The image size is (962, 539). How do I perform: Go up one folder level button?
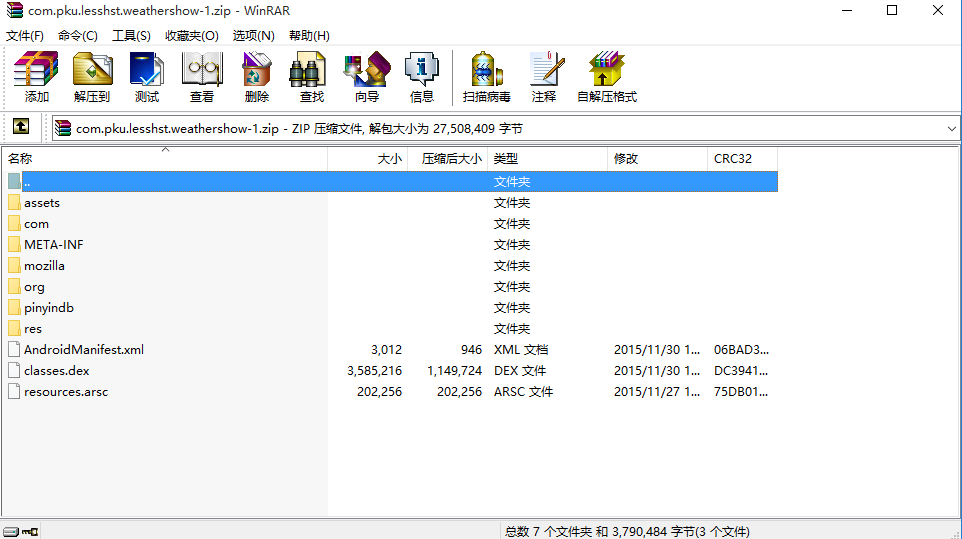click(x=21, y=128)
